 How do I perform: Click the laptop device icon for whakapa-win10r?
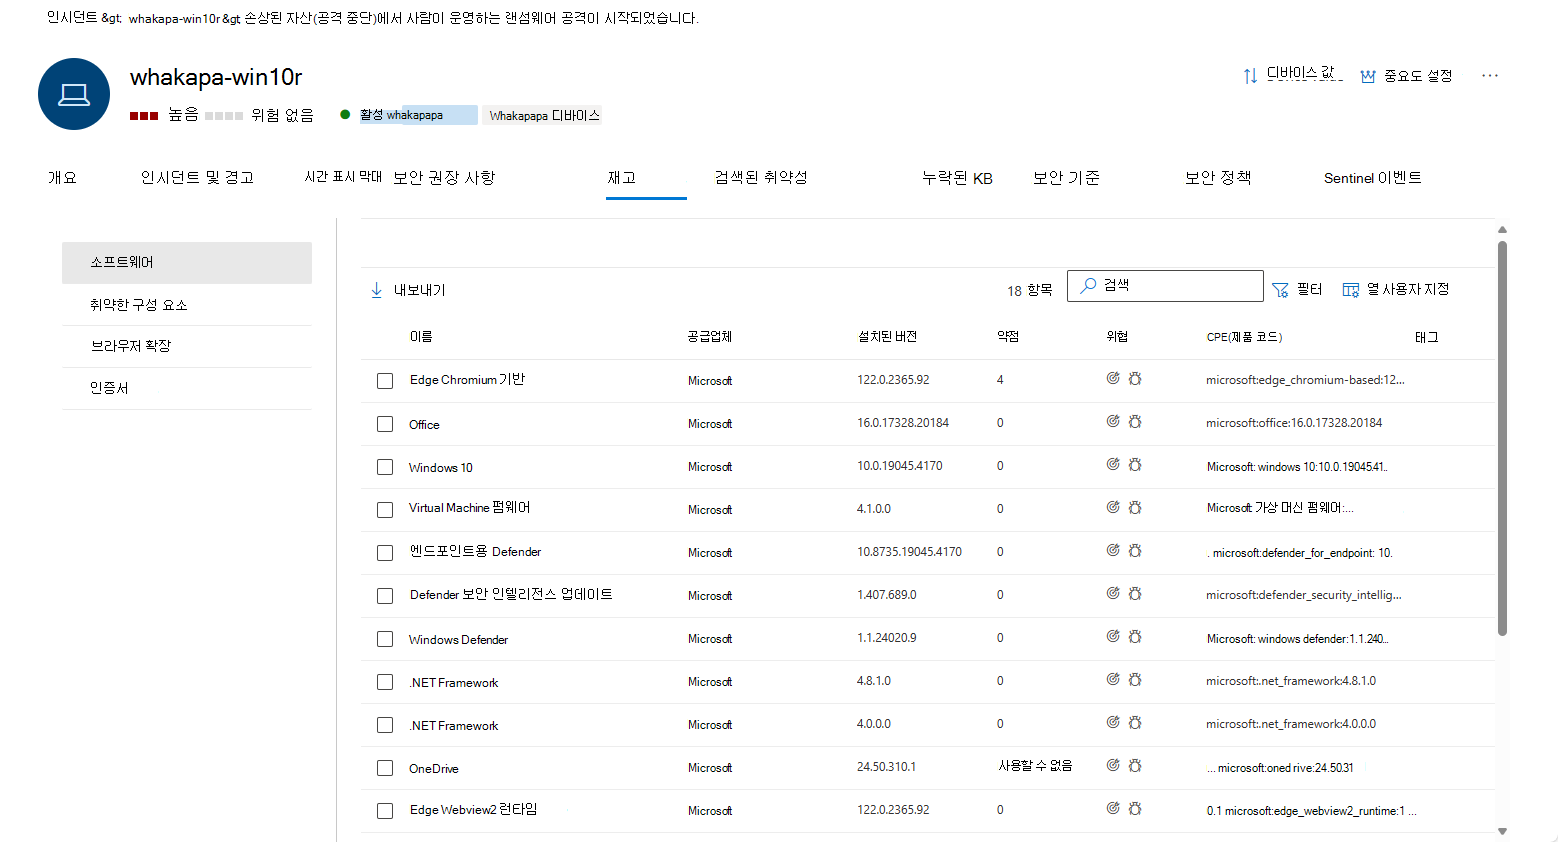(74, 94)
